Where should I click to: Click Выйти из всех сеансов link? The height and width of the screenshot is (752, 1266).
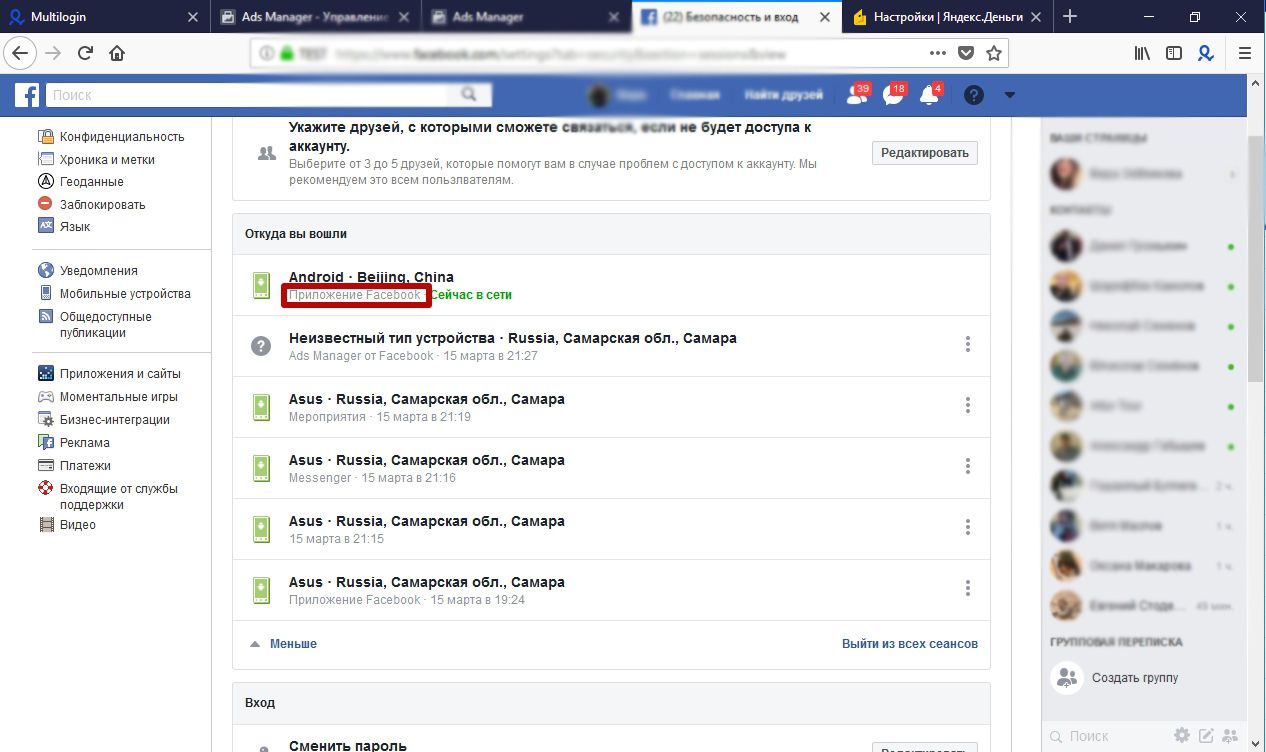click(910, 644)
